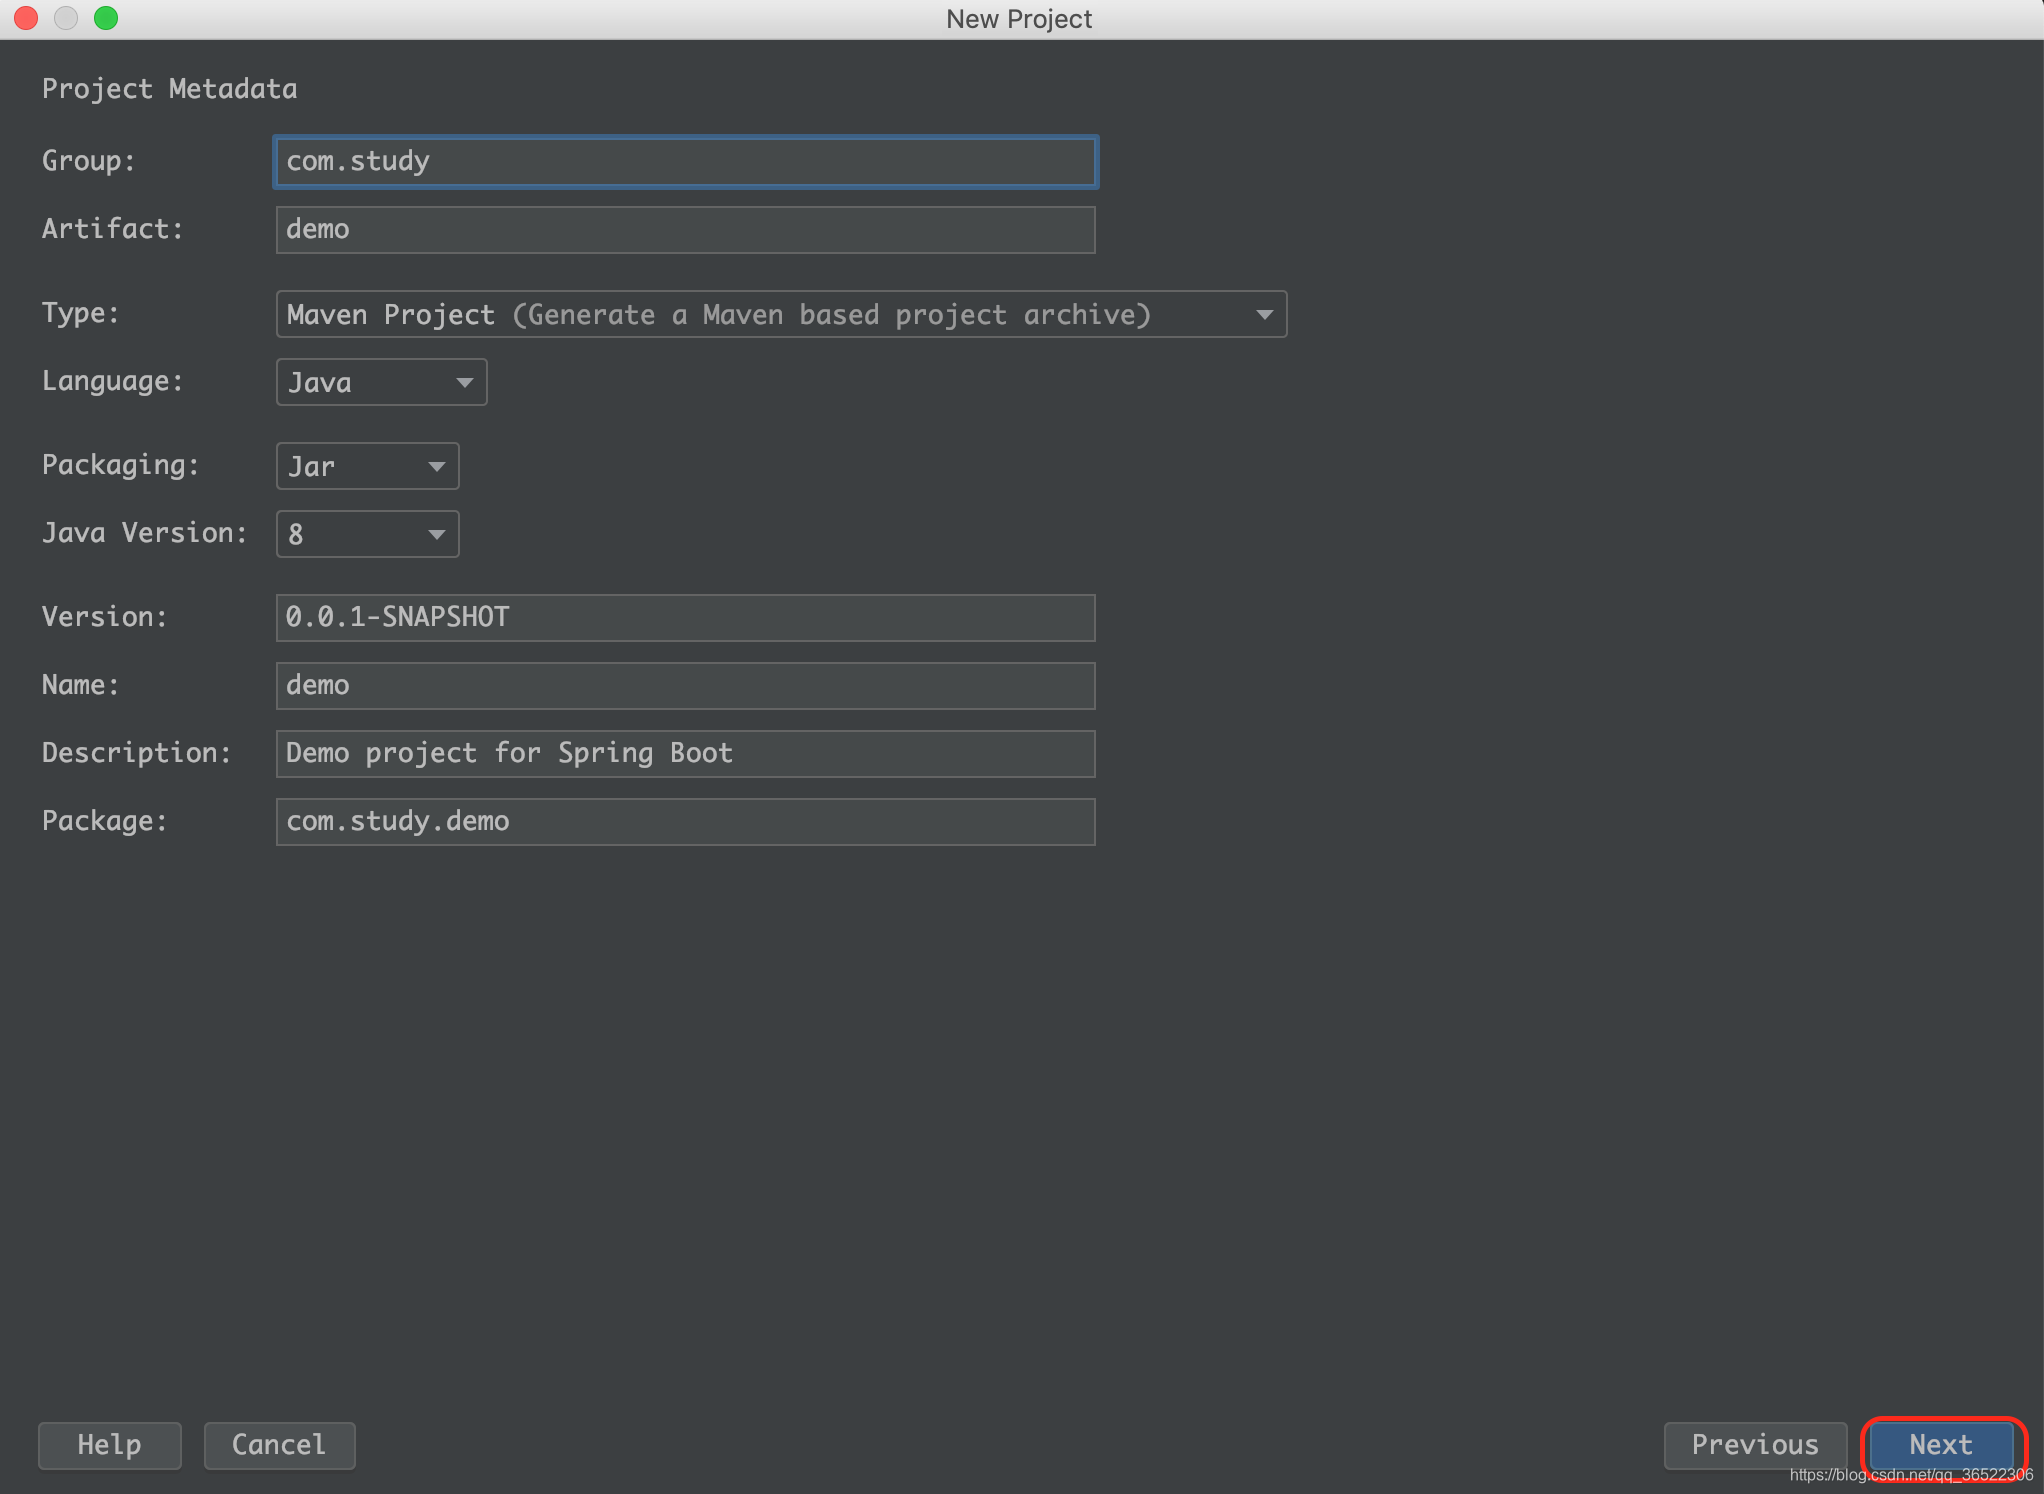Click the Language dropdown arrow icon
Image resolution: width=2044 pixels, height=1494 pixels.
point(464,382)
